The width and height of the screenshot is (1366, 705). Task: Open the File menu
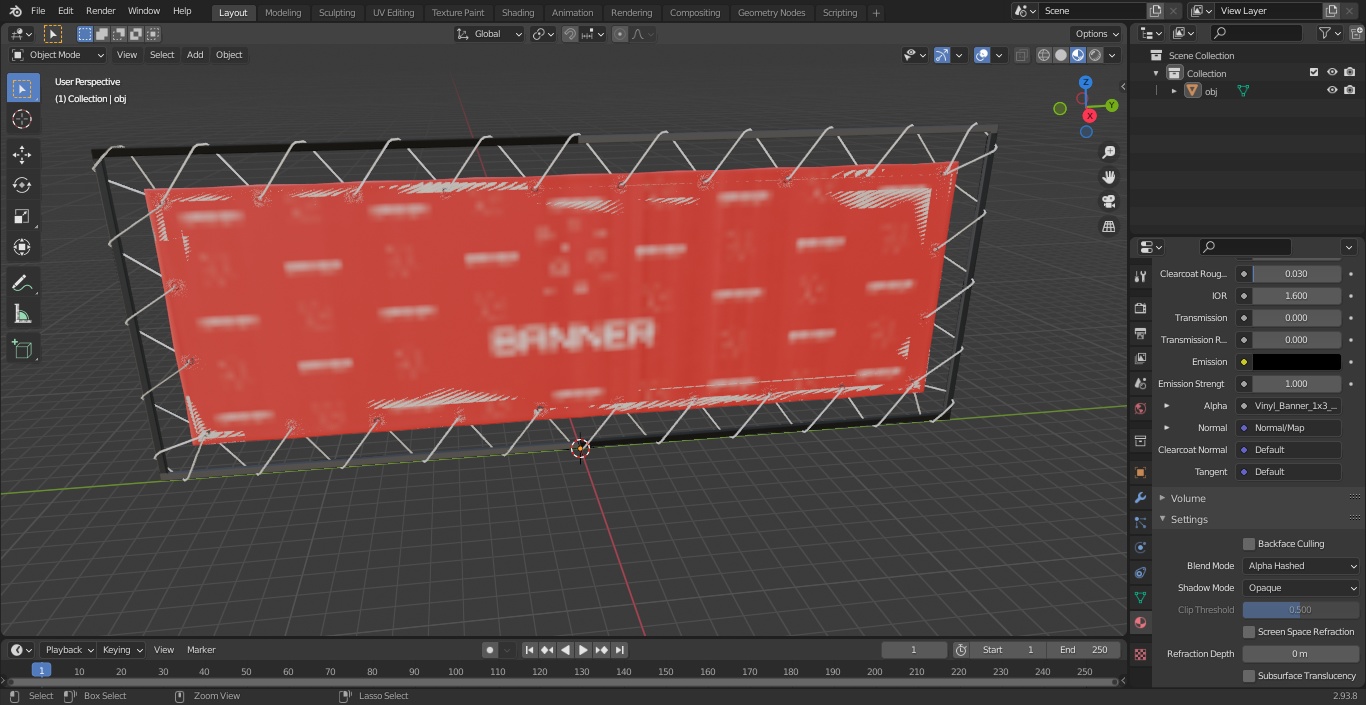pyautogui.click(x=38, y=11)
